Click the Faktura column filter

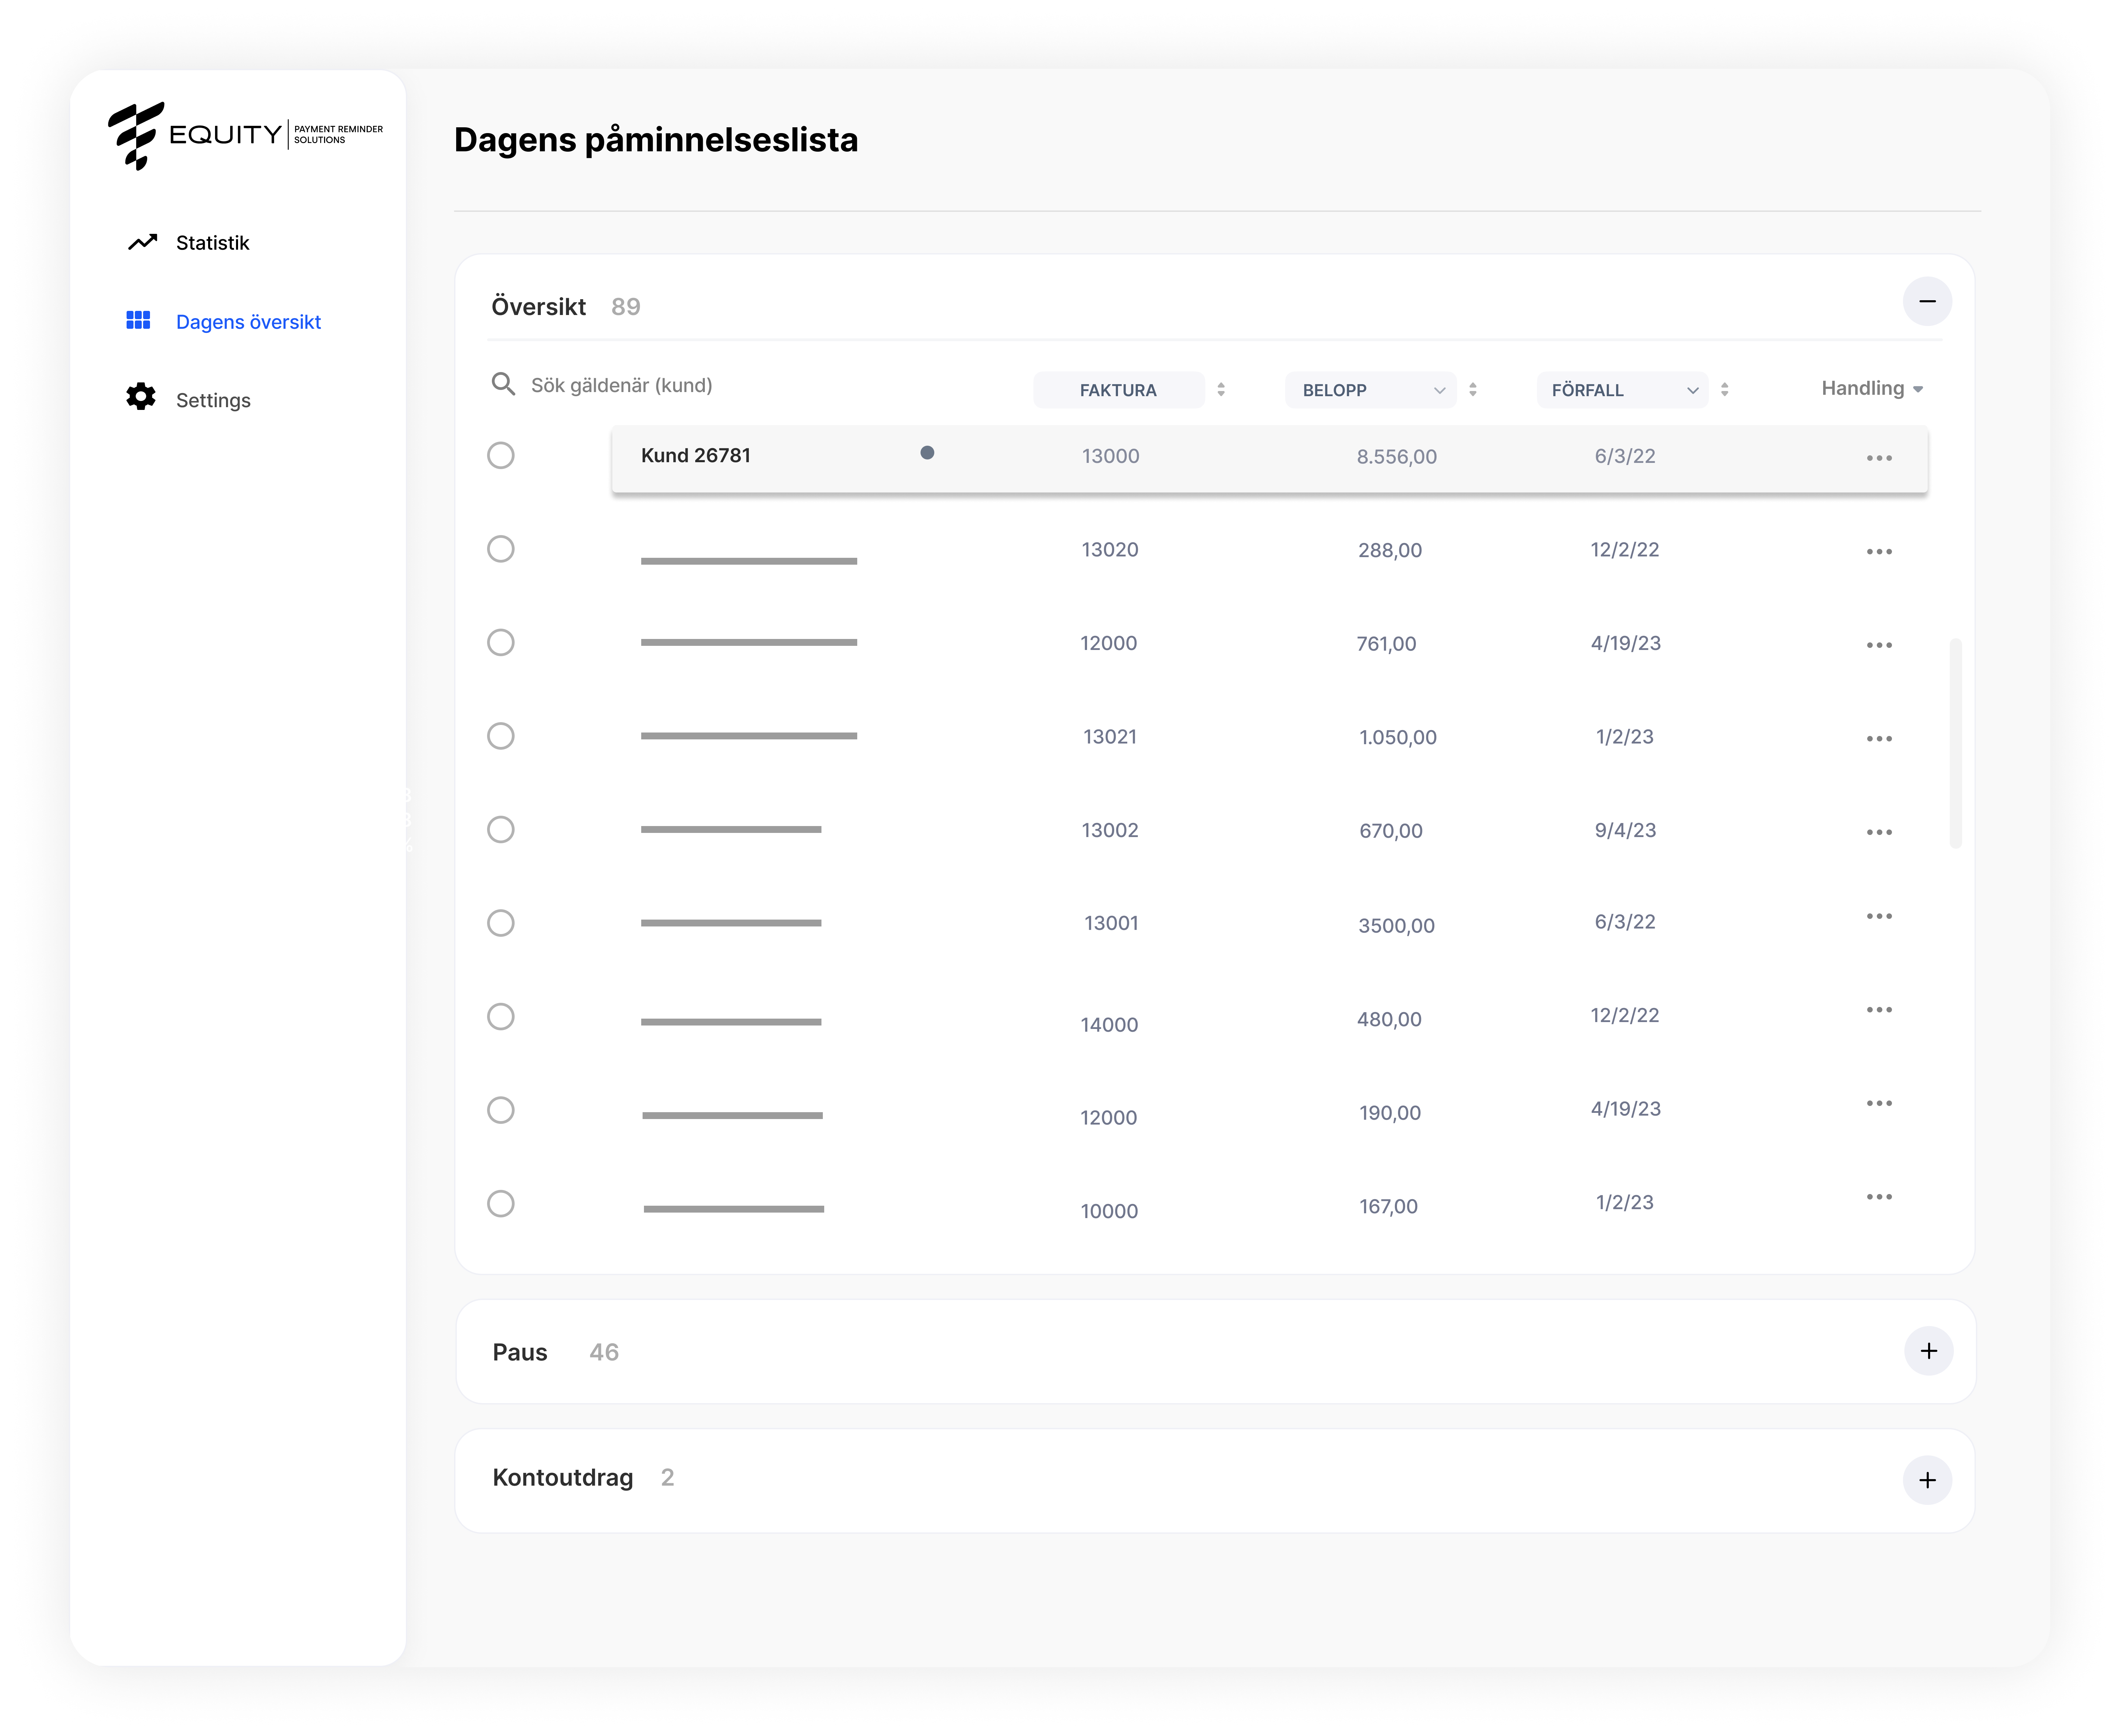point(1119,390)
